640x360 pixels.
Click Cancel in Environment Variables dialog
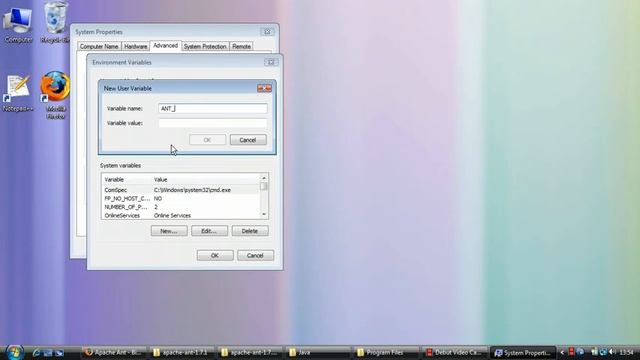tap(255, 256)
